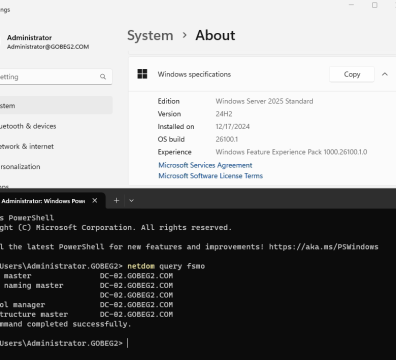Screen dimensions: 396x360
Task: Collapse the Windows specifications section
Action: pyautogui.click(x=385, y=74)
